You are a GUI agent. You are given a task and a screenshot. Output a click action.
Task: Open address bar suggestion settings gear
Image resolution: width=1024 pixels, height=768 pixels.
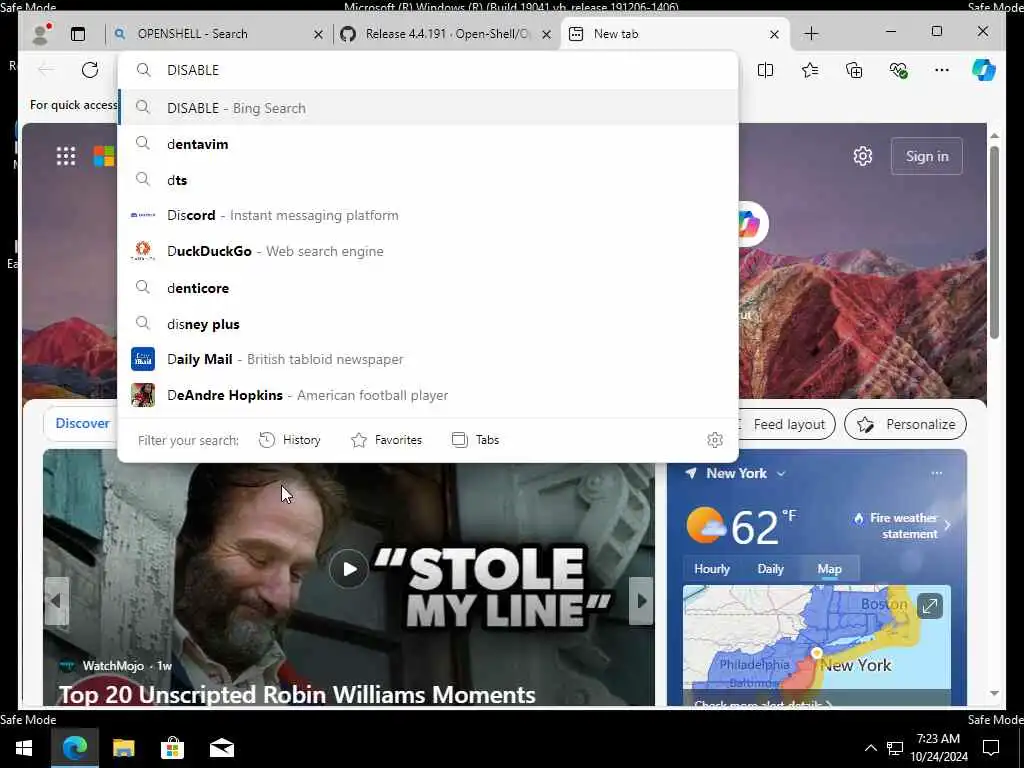pyautogui.click(x=715, y=440)
